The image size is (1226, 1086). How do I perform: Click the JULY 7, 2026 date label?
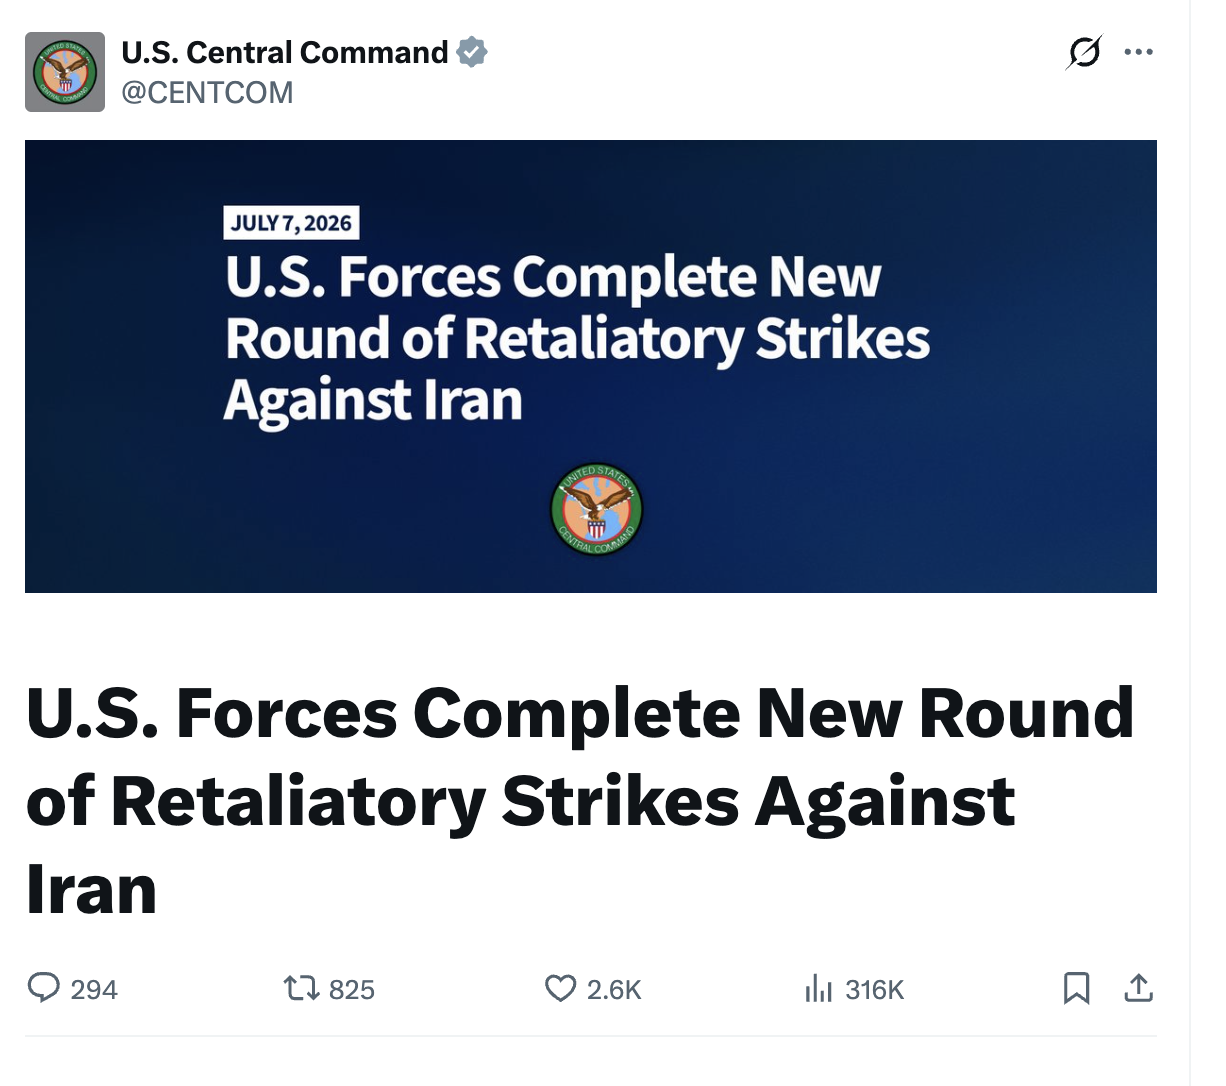[291, 223]
